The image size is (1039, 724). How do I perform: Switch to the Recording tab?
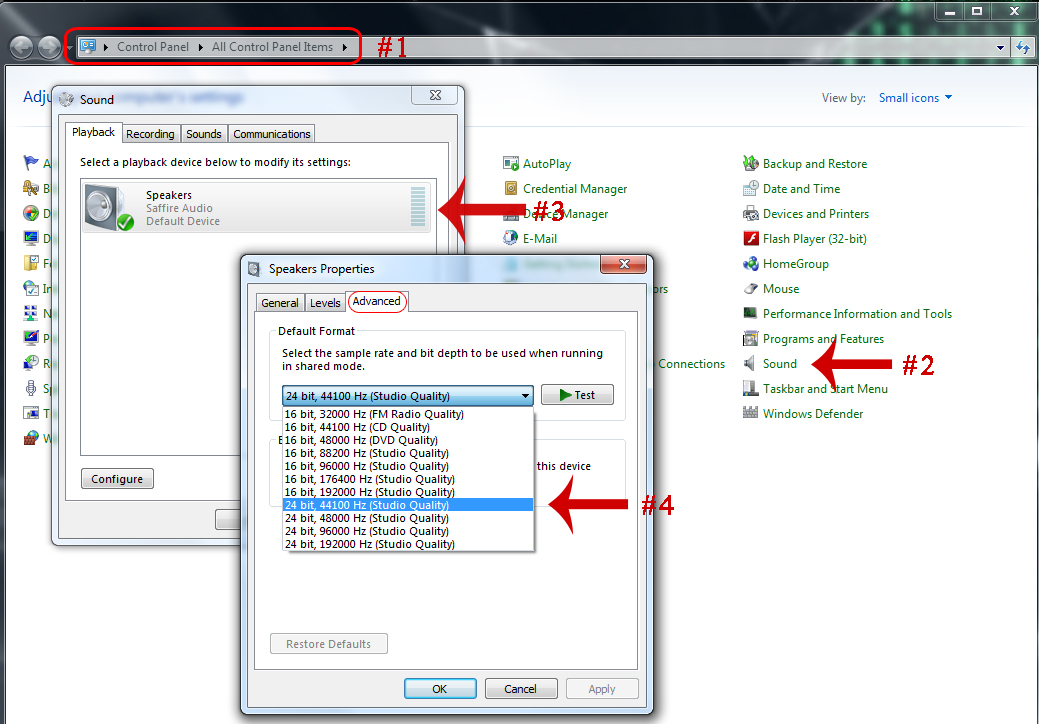[x=150, y=134]
